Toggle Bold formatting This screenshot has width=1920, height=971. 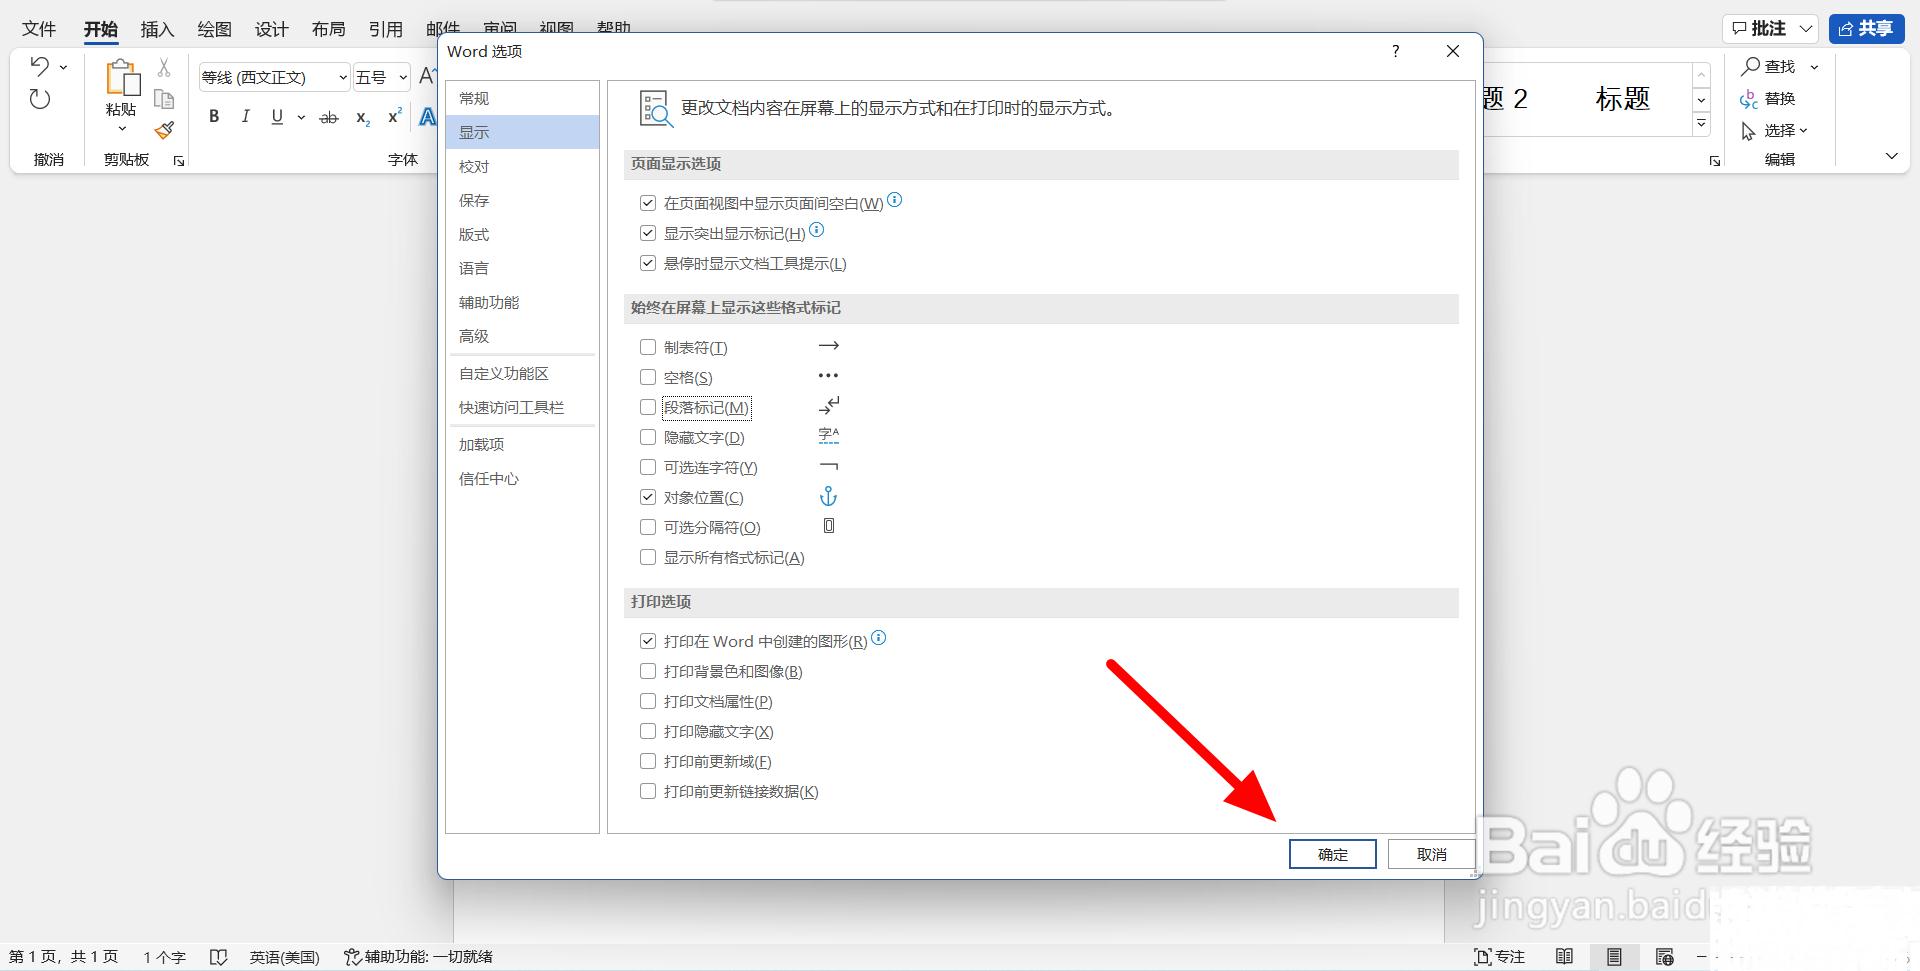(x=213, y=116)
